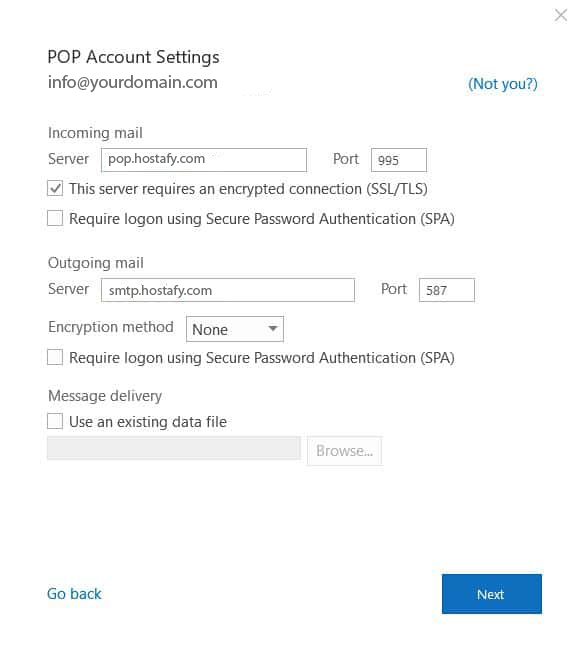Expand the encryption dropdown arrow

[x=273, y=329]
